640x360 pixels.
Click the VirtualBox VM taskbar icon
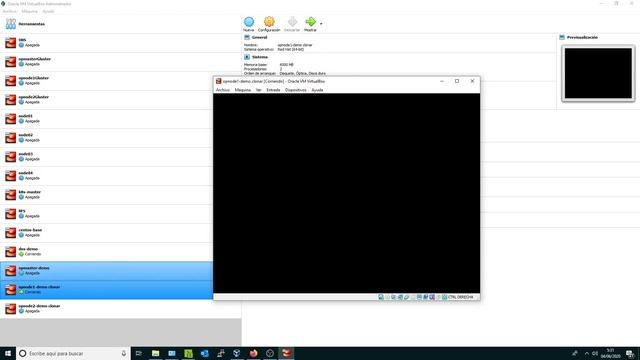pos(286,353)
